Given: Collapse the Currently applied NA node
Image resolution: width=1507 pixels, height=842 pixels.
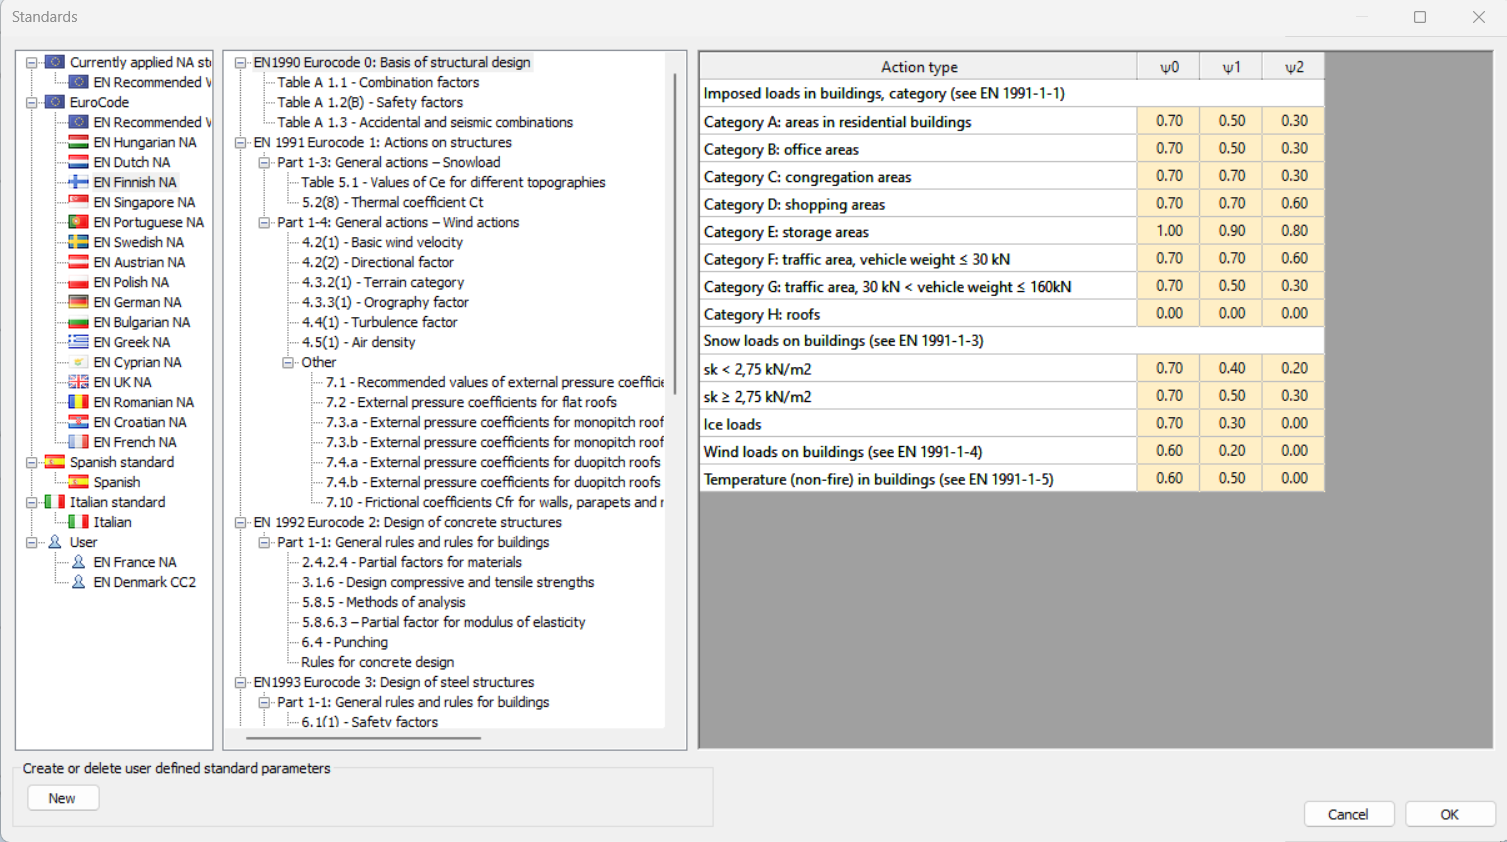Looking at the screenshot, I should (x=31, y=62).
